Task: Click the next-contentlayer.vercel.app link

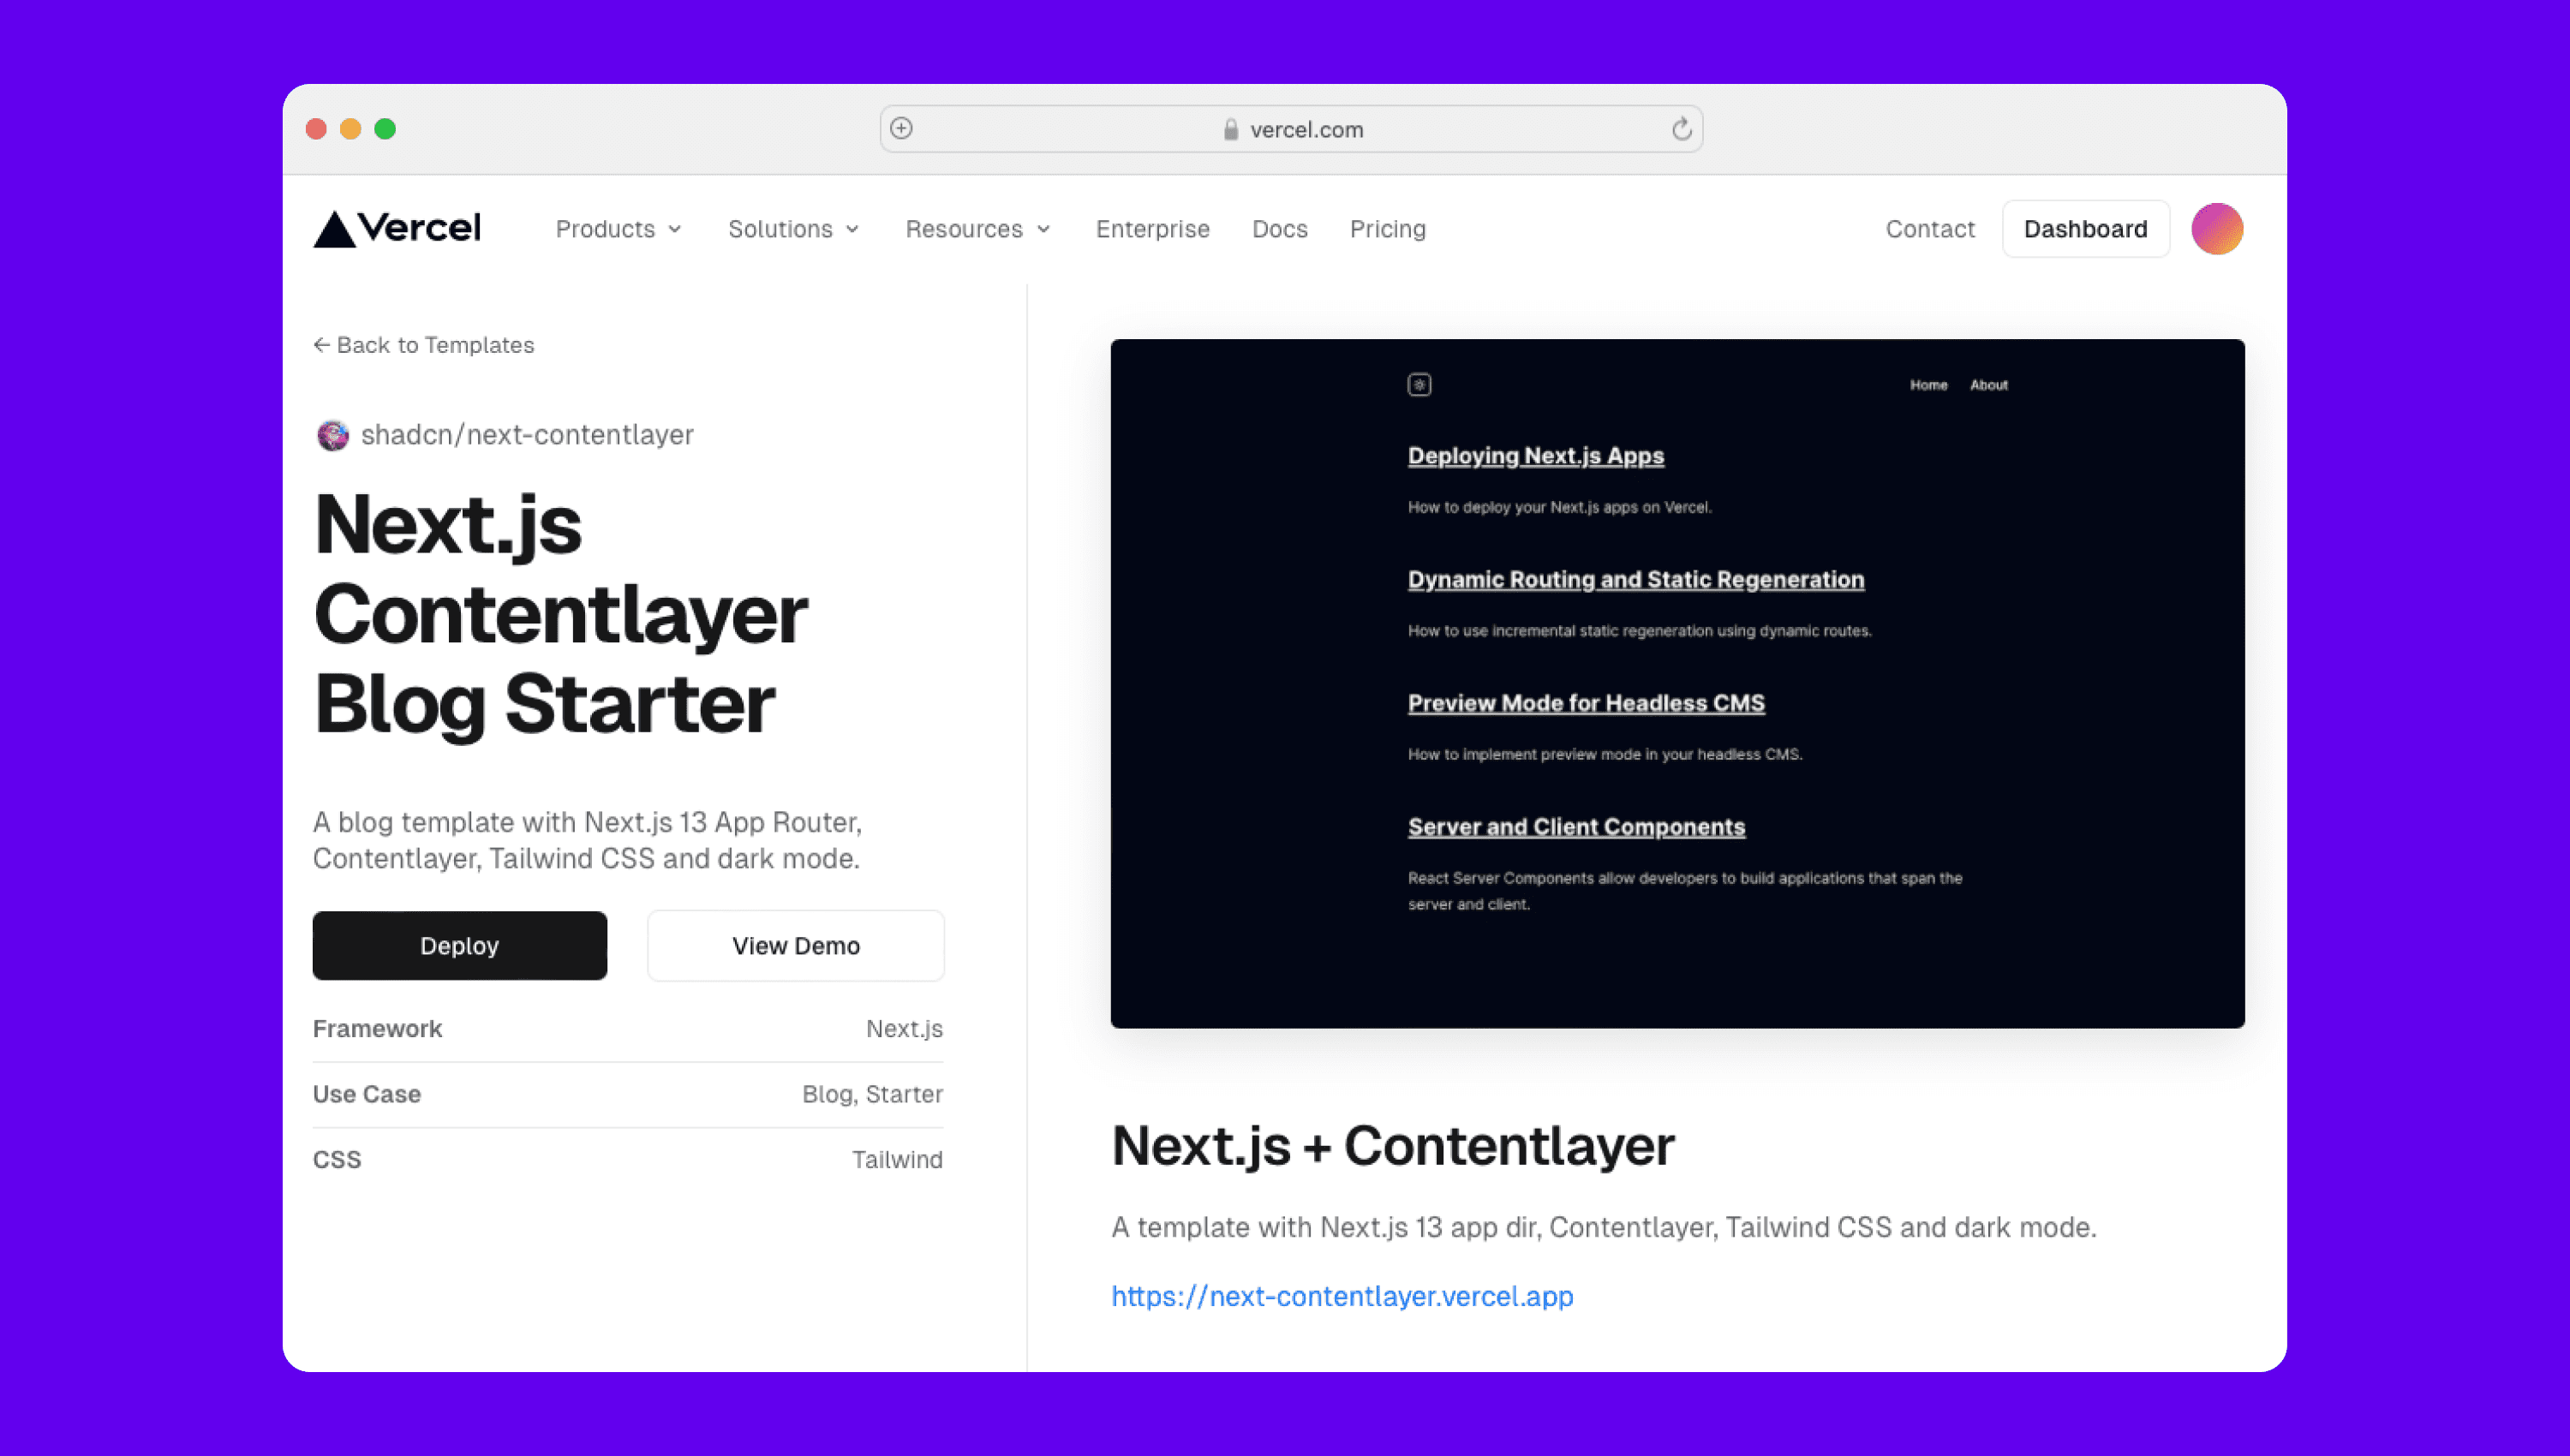Action: point(1342,1295)
